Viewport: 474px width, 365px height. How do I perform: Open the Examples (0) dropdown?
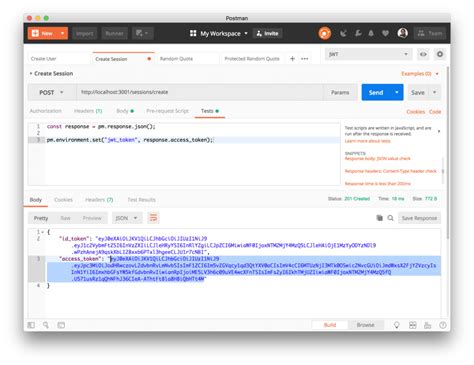tap(420, 74)
